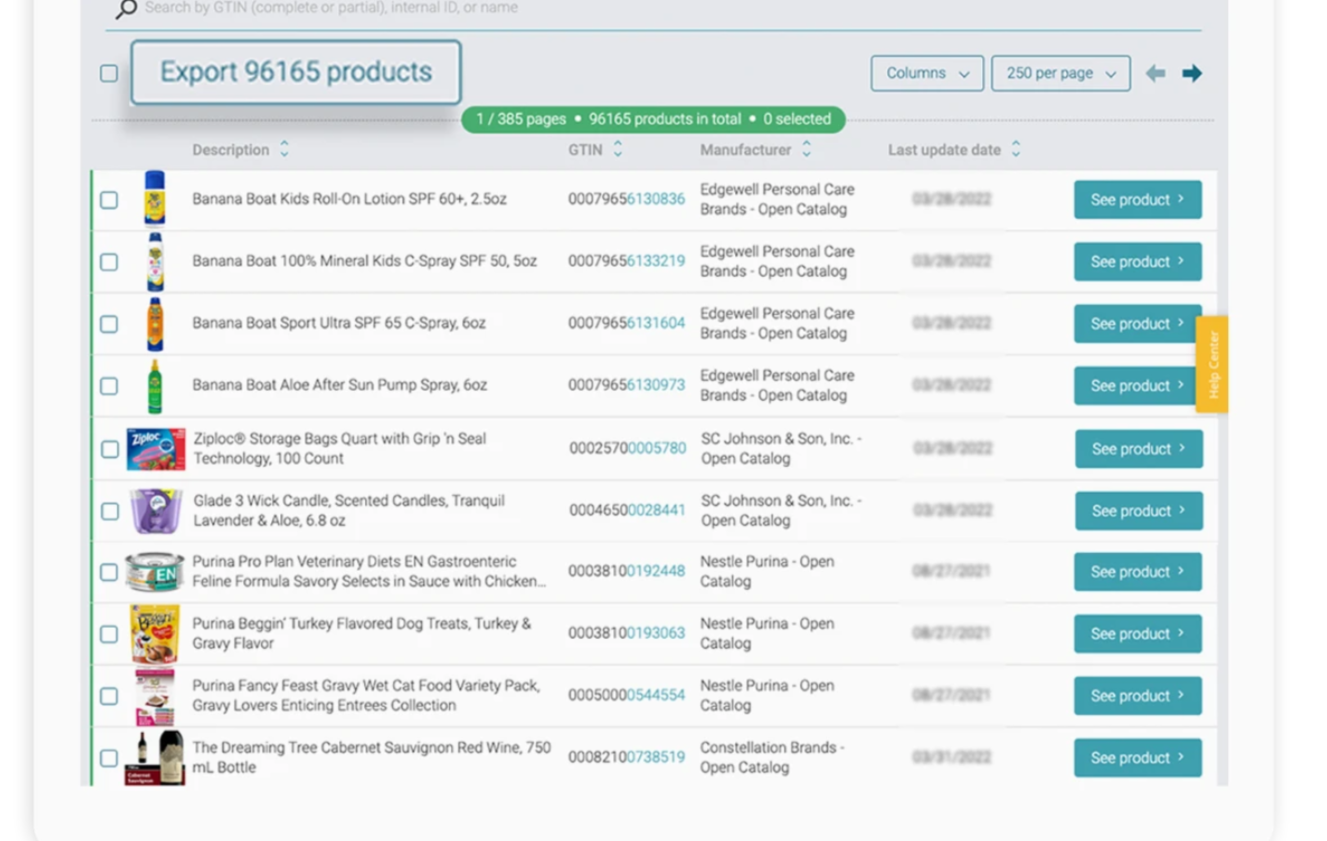Image resolution: width=1327 pixels, height=841 pixels.
Task: See product for Banana Boat Sport Ultra
Action: pos(1138,324)
